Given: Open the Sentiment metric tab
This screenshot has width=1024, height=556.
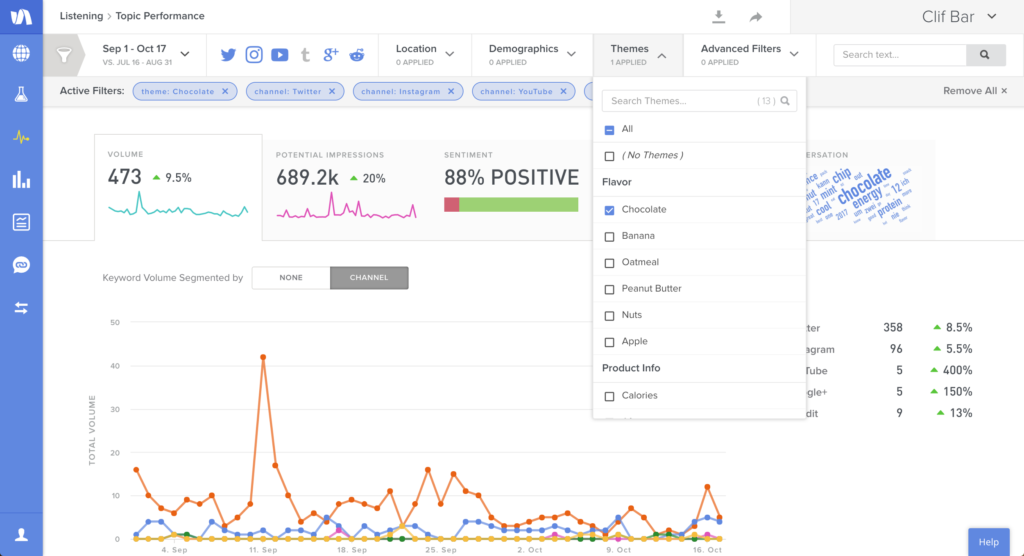Looking at the screenshot, I should coord(511,188).
